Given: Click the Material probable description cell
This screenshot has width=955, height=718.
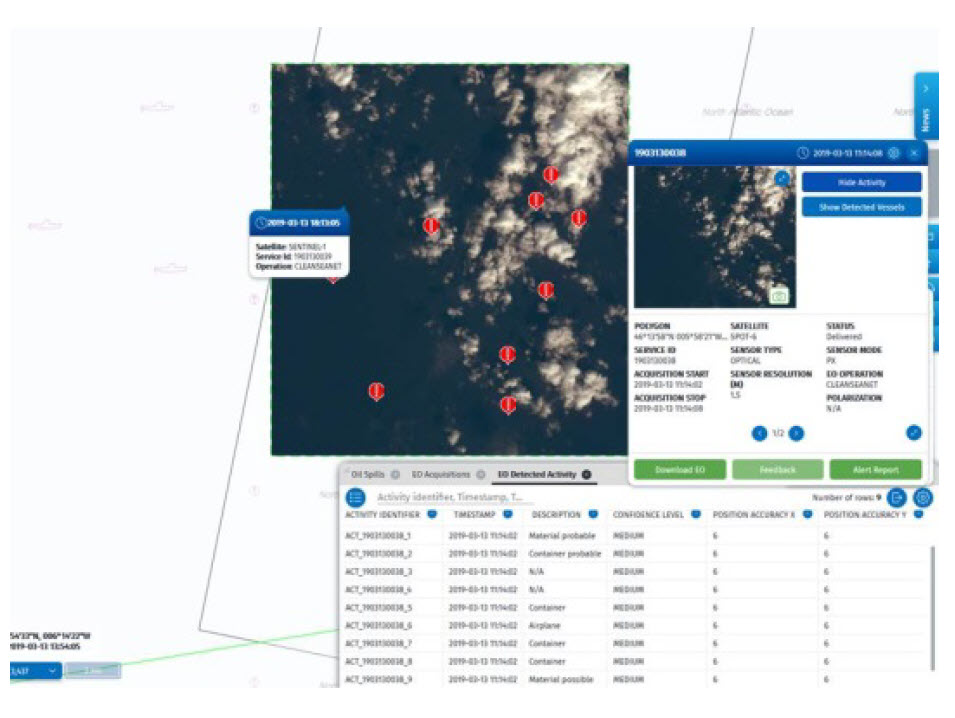Looking at the screenshot, I should point(562,536).
